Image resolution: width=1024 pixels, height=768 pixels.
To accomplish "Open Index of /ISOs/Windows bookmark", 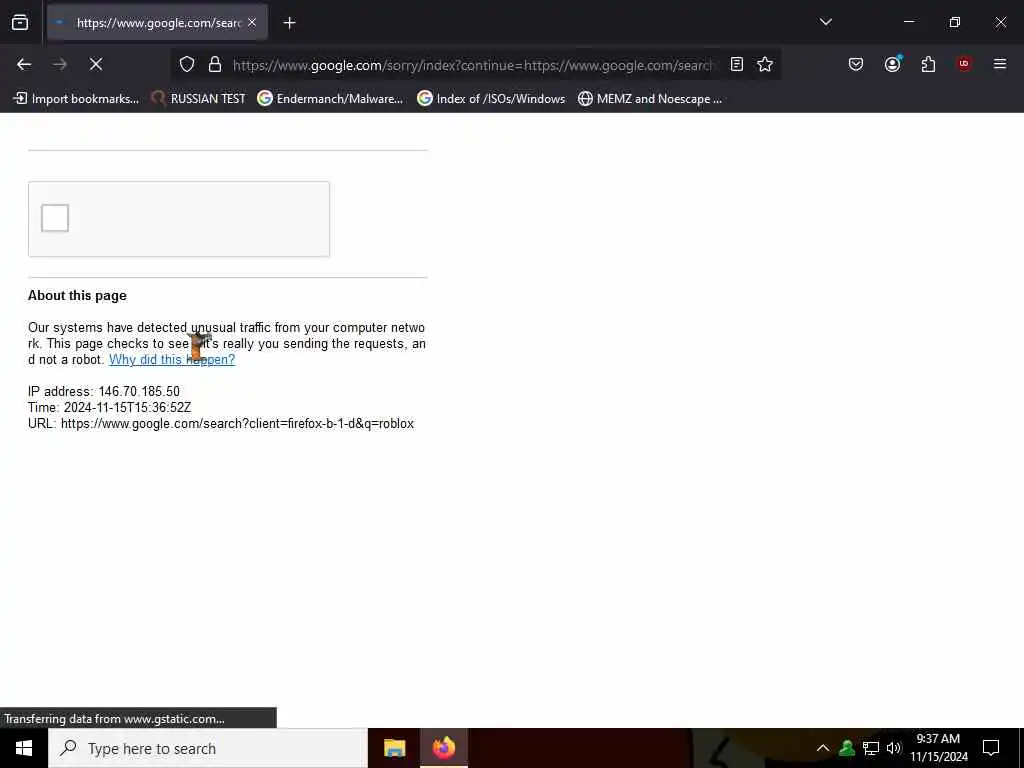I will click(491, 99).
